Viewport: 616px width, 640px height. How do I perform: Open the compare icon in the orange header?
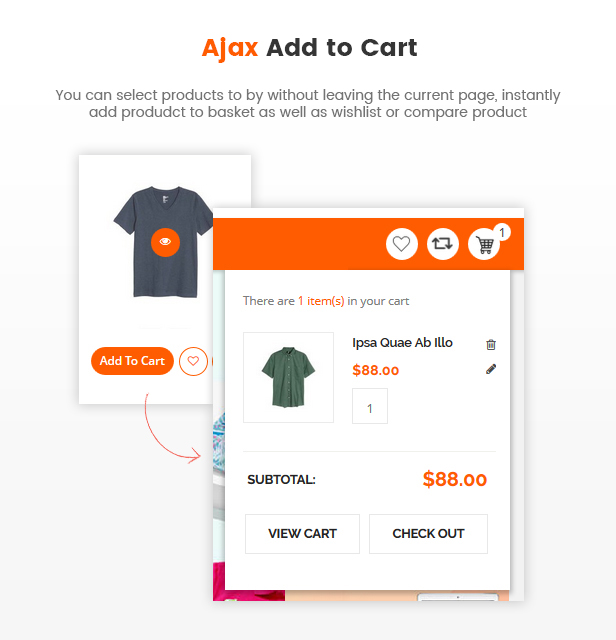click(443, 243)
